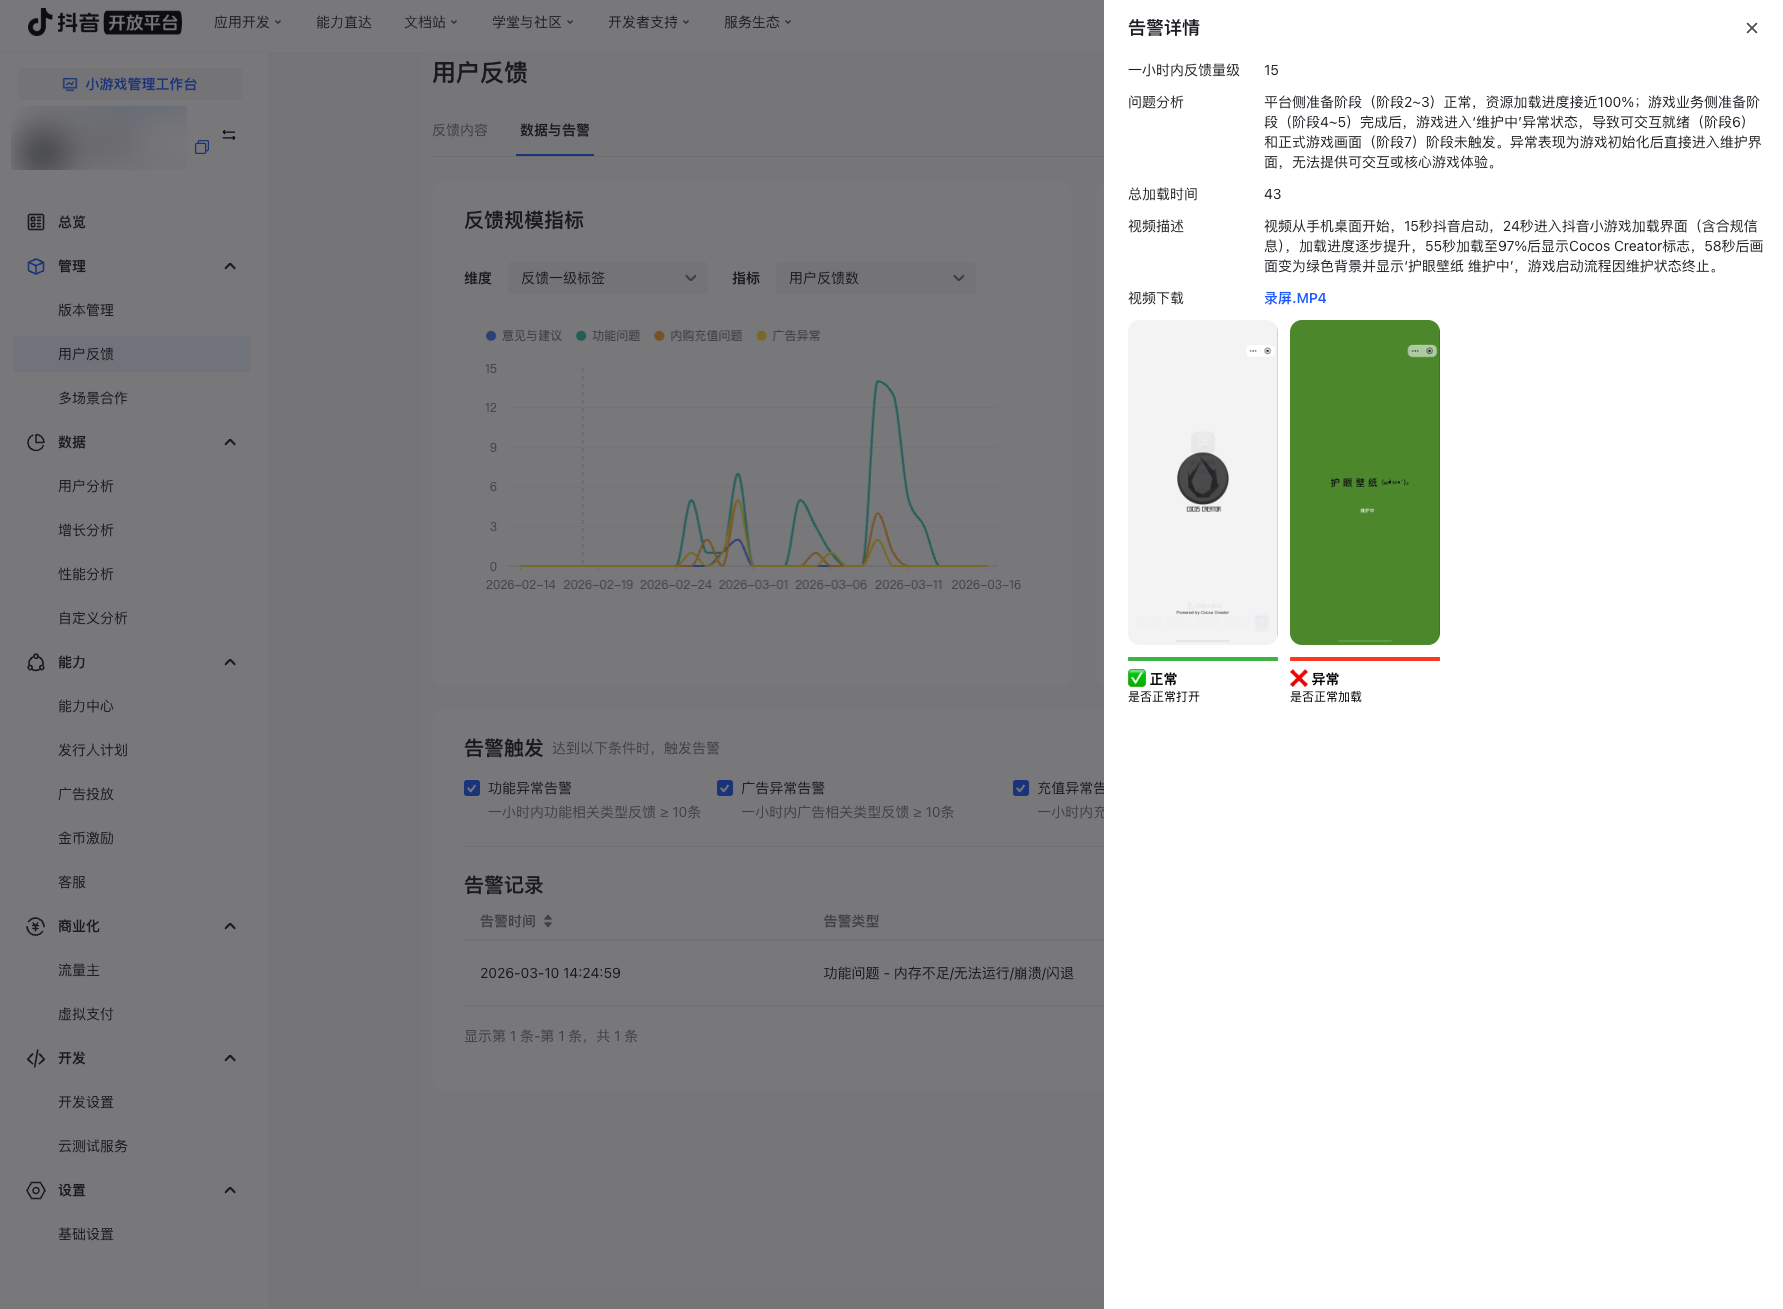The width and height of the screenshot is (1783, 1309).
Task: Switch to the 反馈内容 tab
Action: (460, 130)
